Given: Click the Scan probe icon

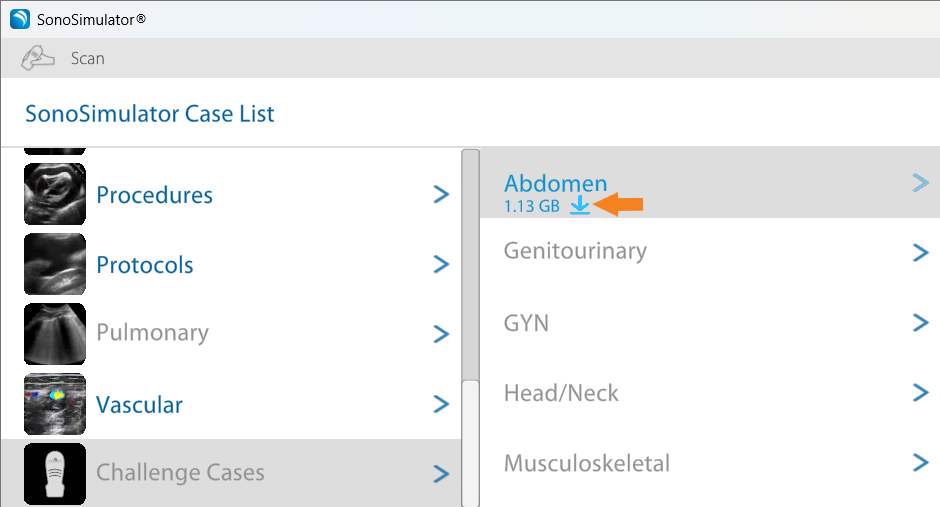Looking at the screenshot, I should [37, 58].
